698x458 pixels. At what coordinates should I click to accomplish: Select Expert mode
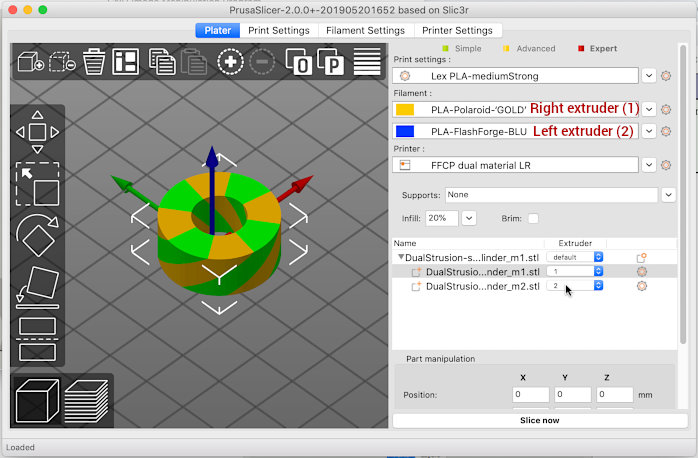[x=597, y=49]
